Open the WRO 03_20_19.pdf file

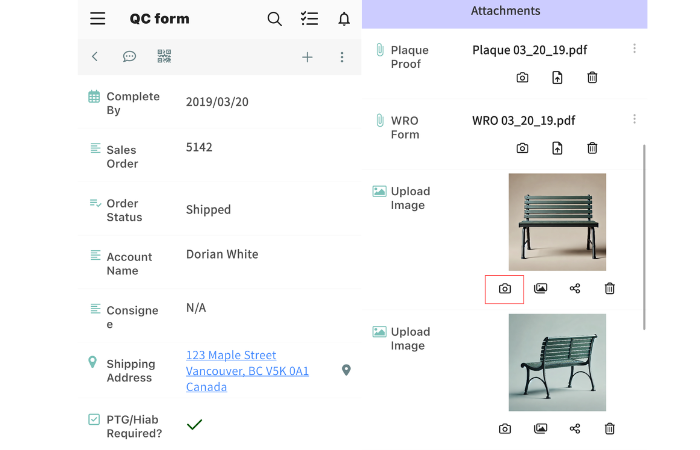523,121
